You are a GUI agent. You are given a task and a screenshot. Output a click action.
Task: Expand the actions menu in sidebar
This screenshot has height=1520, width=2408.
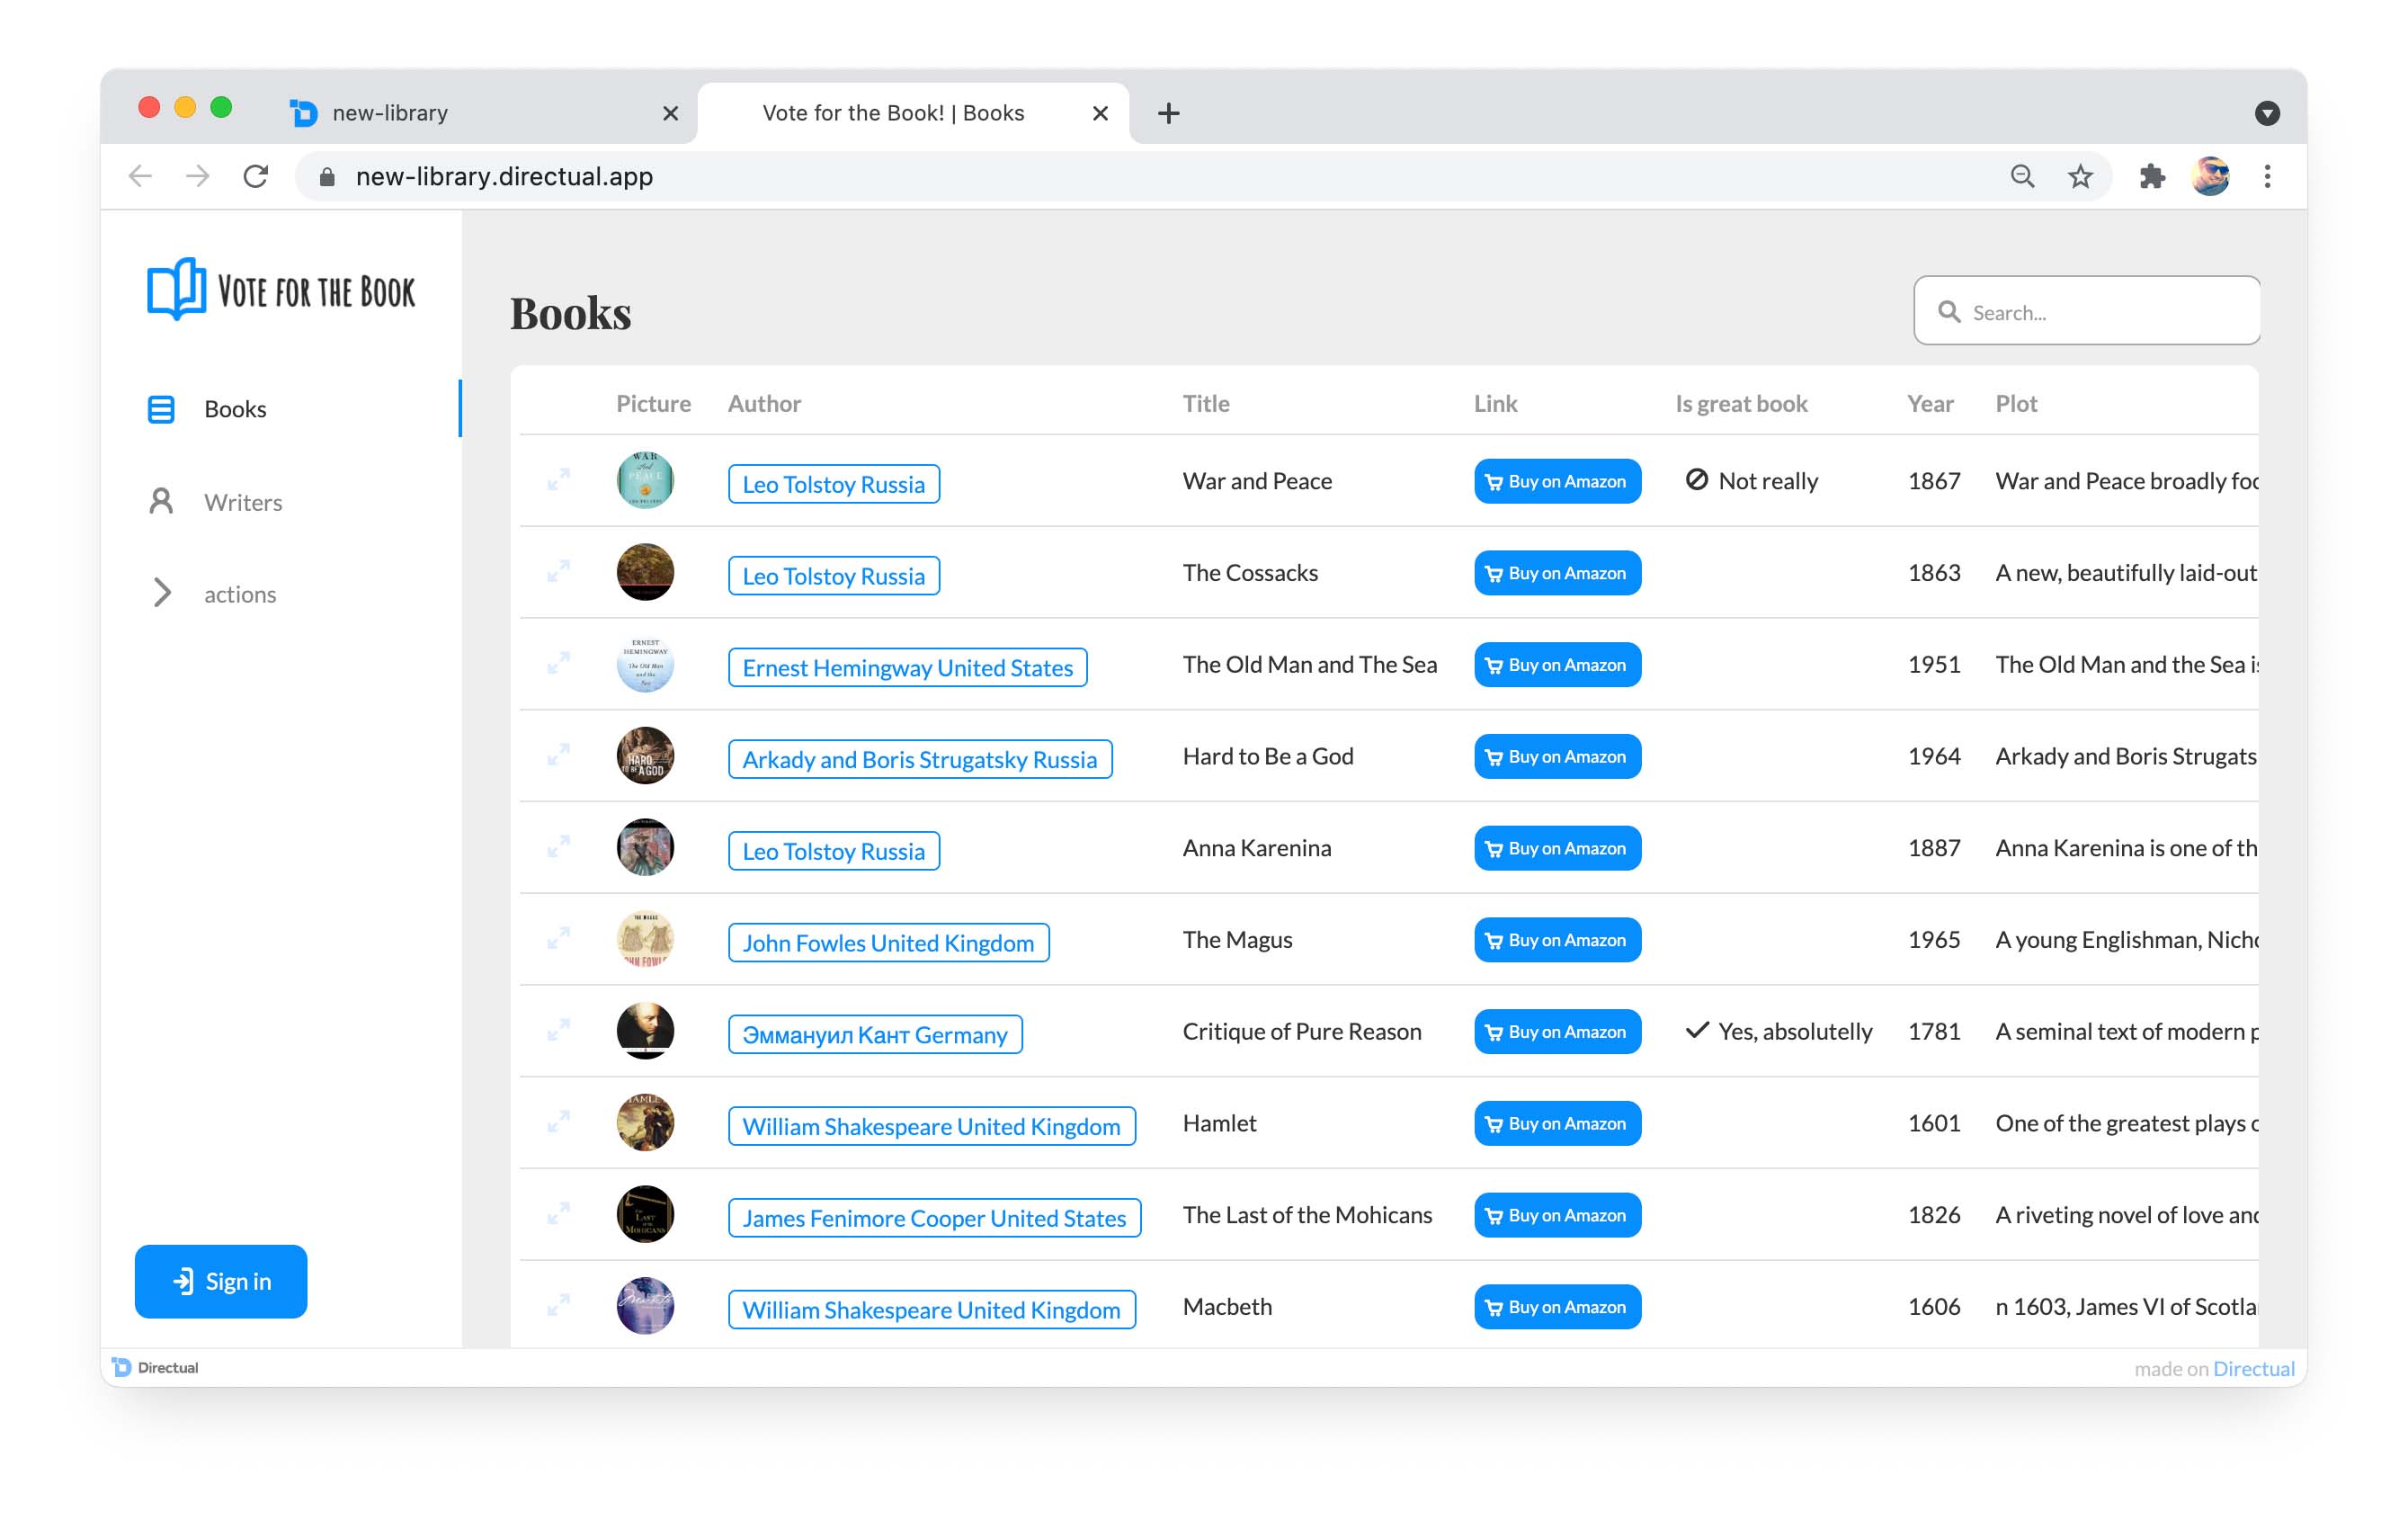click(x=162, y=593)
